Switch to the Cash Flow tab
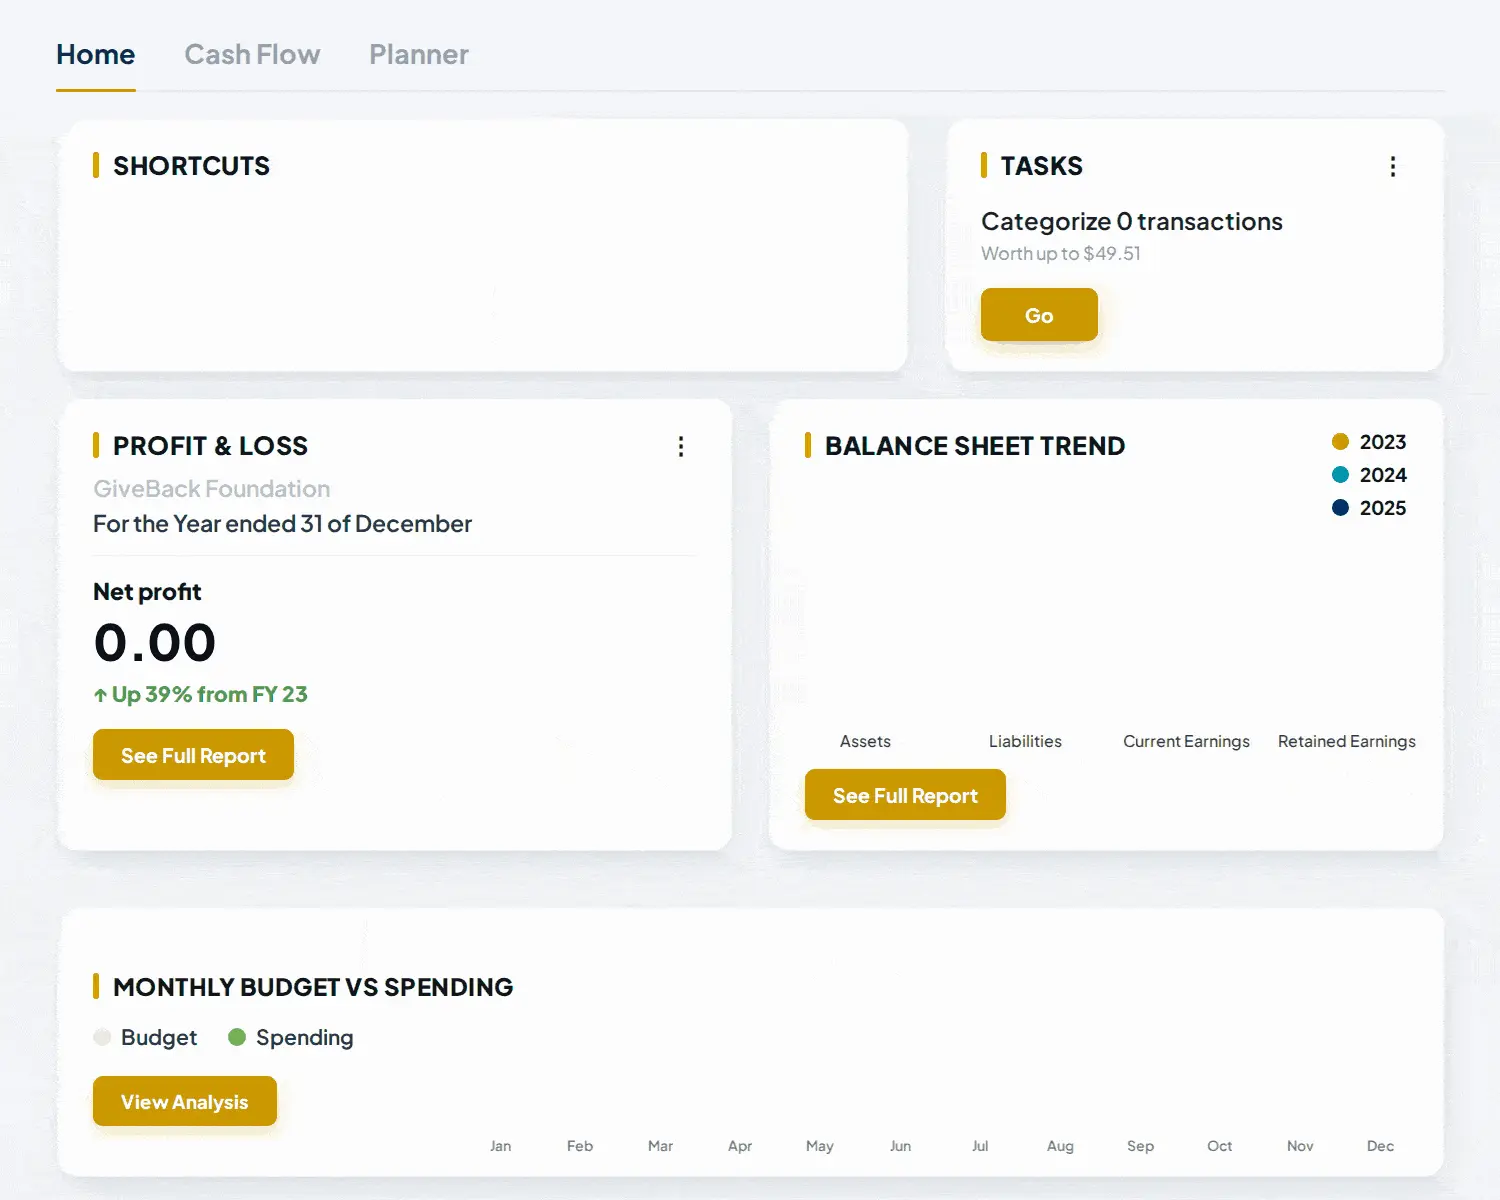This screenshot has width=1500, height=1200. tap(252, 55)
